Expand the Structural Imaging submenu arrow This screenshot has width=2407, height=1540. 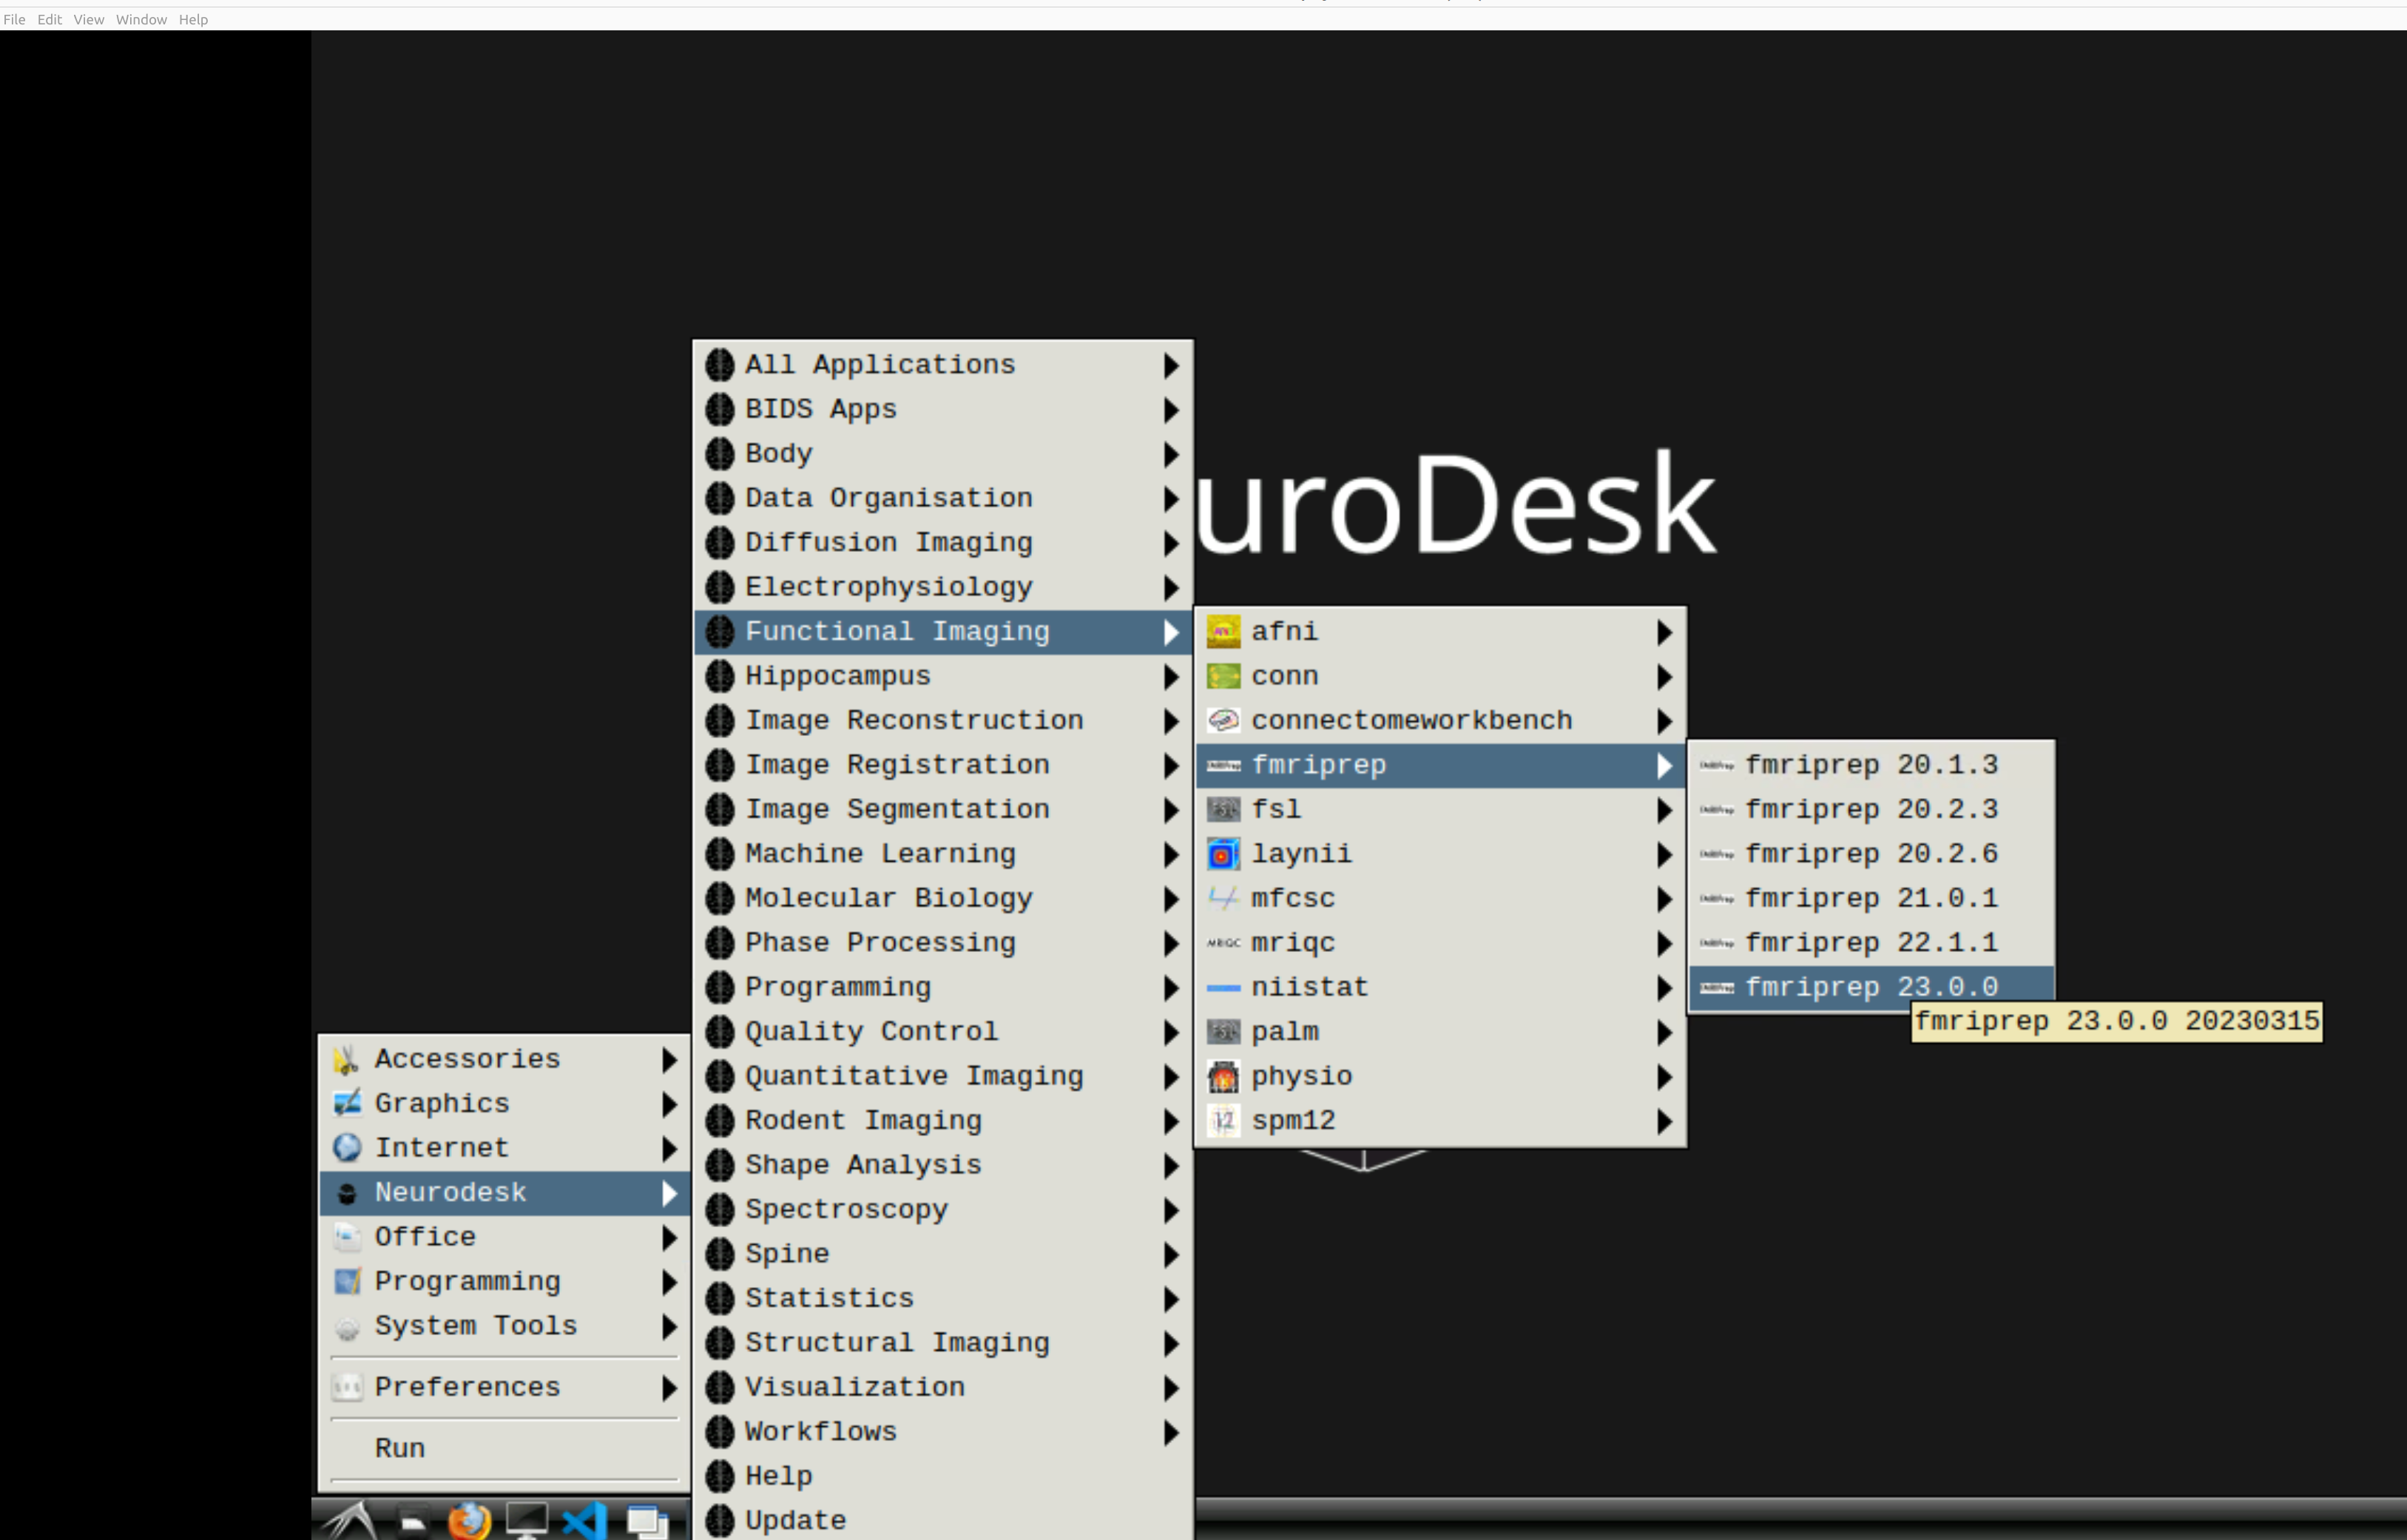(1170, 1343)
